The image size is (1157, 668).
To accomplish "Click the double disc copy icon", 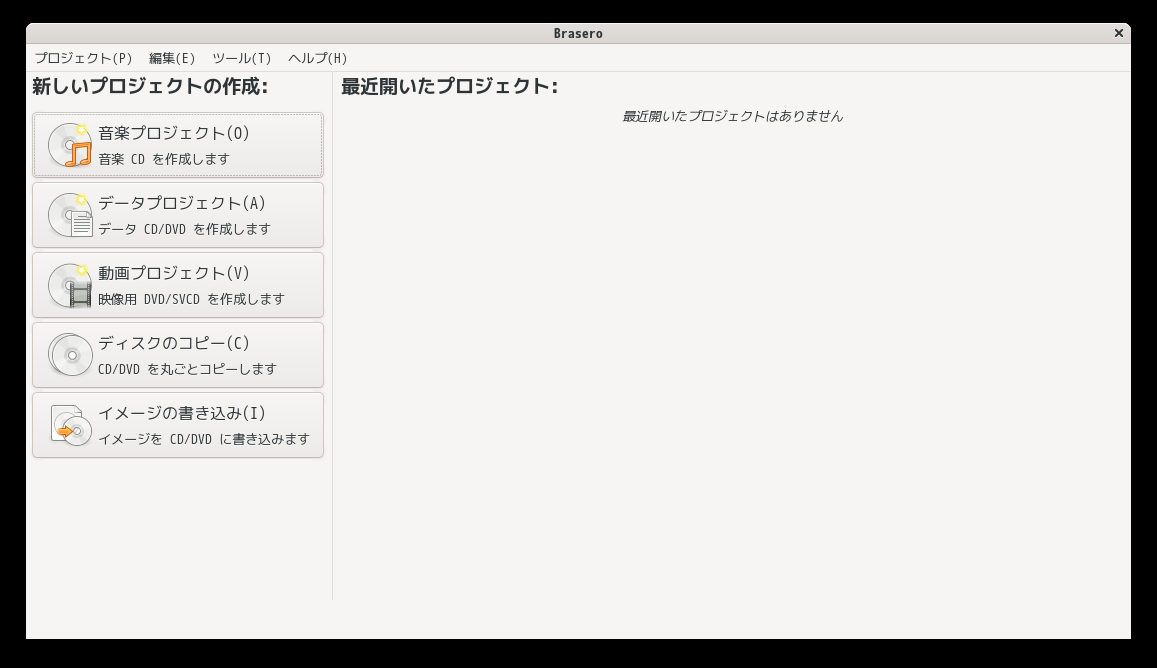I will point(70,355).
